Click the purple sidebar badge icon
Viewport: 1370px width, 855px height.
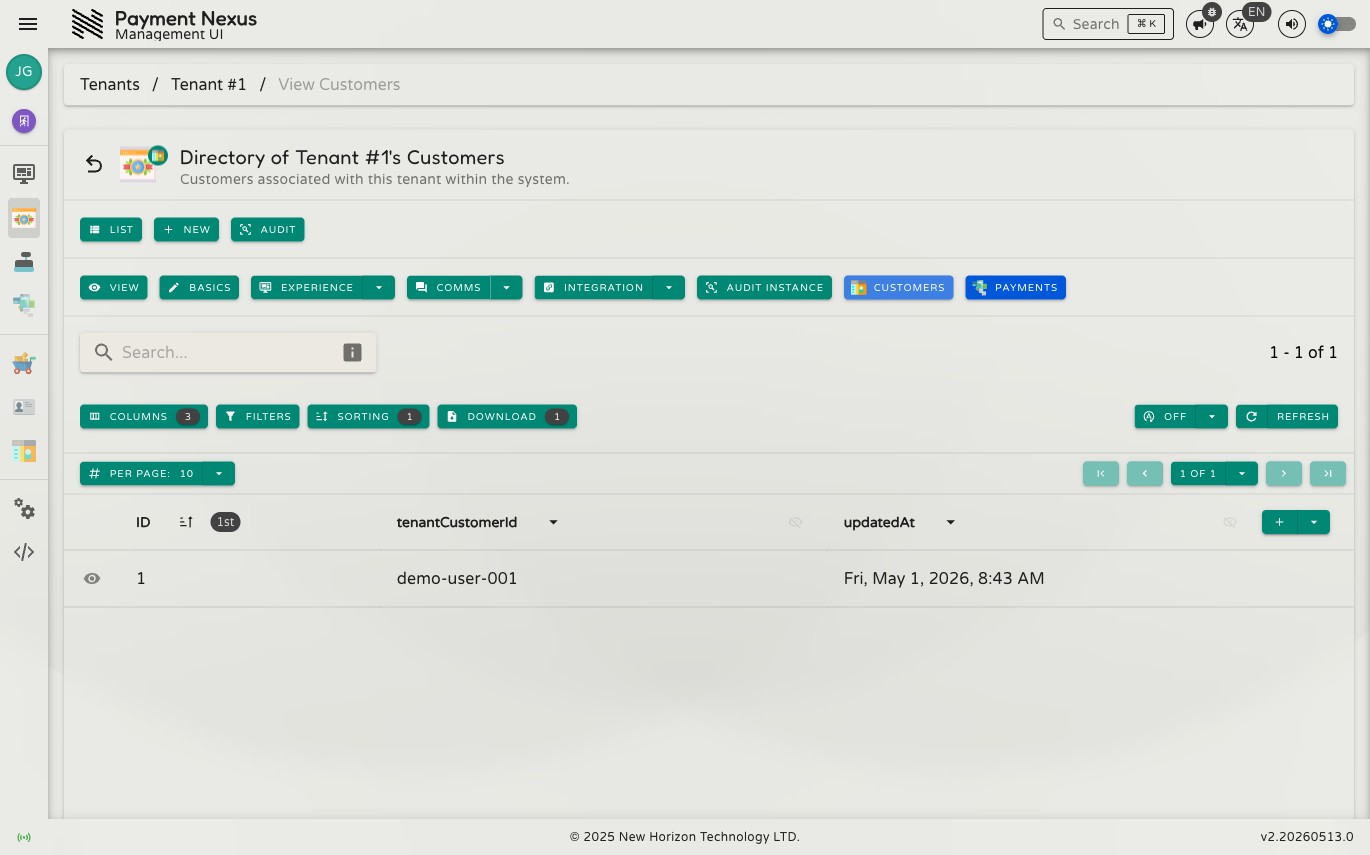pyautogui.click(x=24, y=121)
